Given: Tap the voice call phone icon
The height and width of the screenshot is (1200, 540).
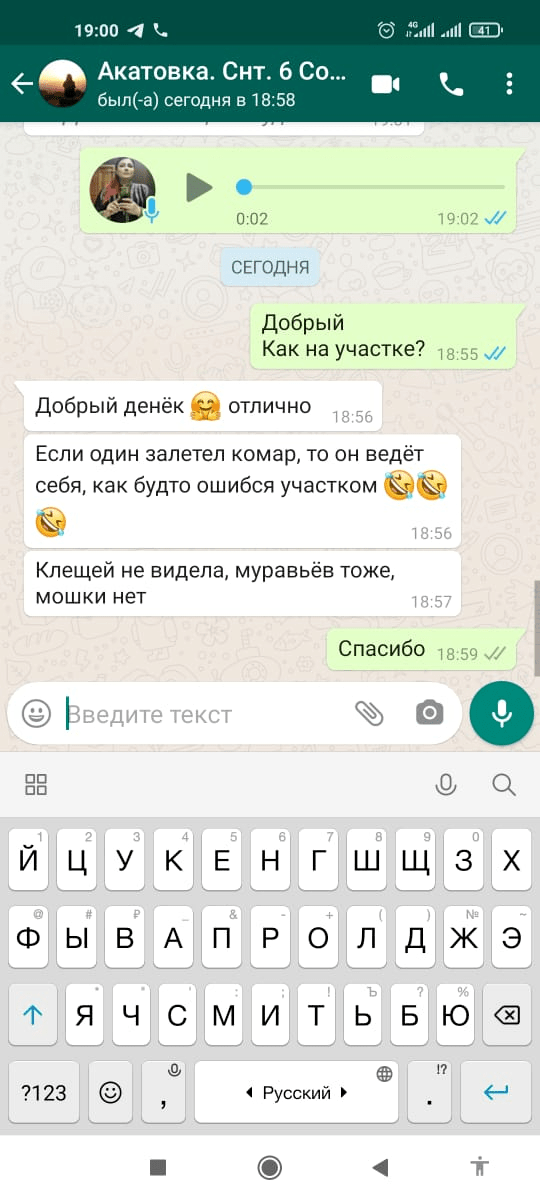Looking at the screenshot, I should click(x=452, y=84).
